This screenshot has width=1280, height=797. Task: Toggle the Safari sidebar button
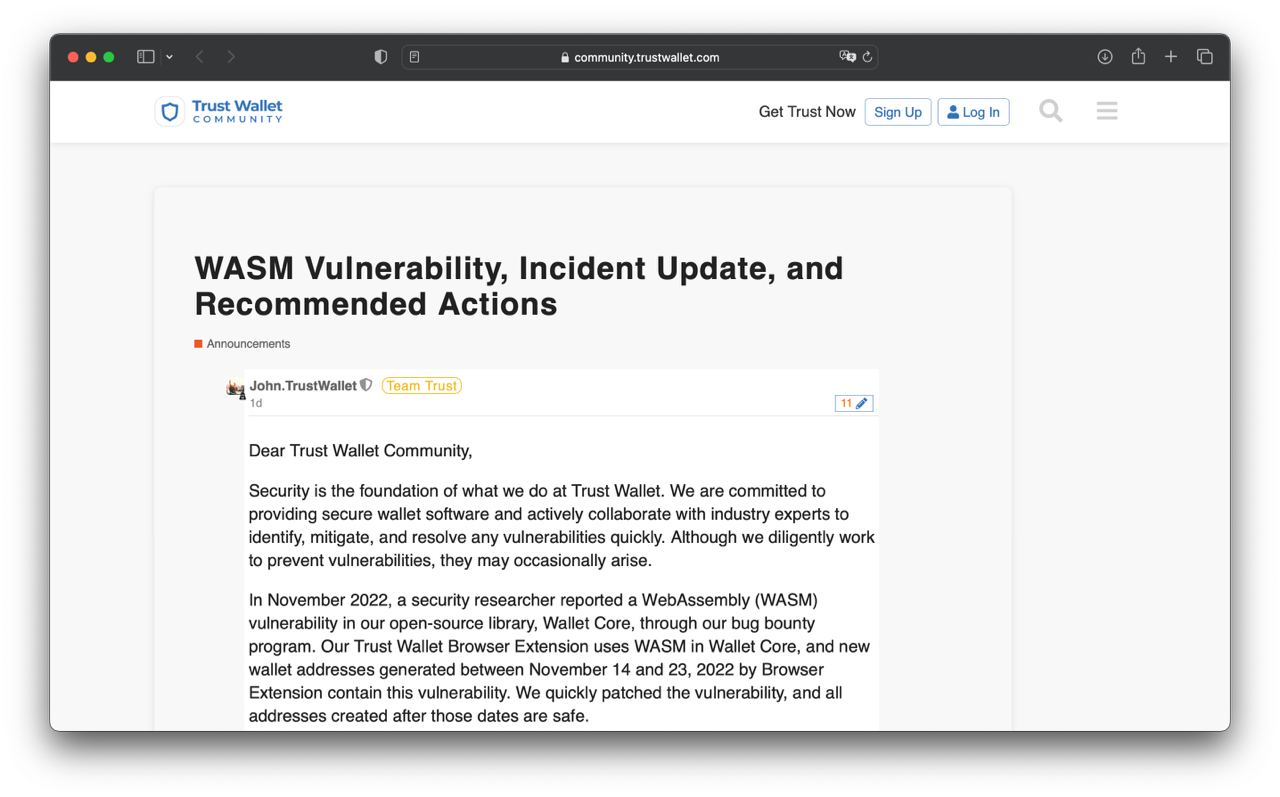point(146,57)
